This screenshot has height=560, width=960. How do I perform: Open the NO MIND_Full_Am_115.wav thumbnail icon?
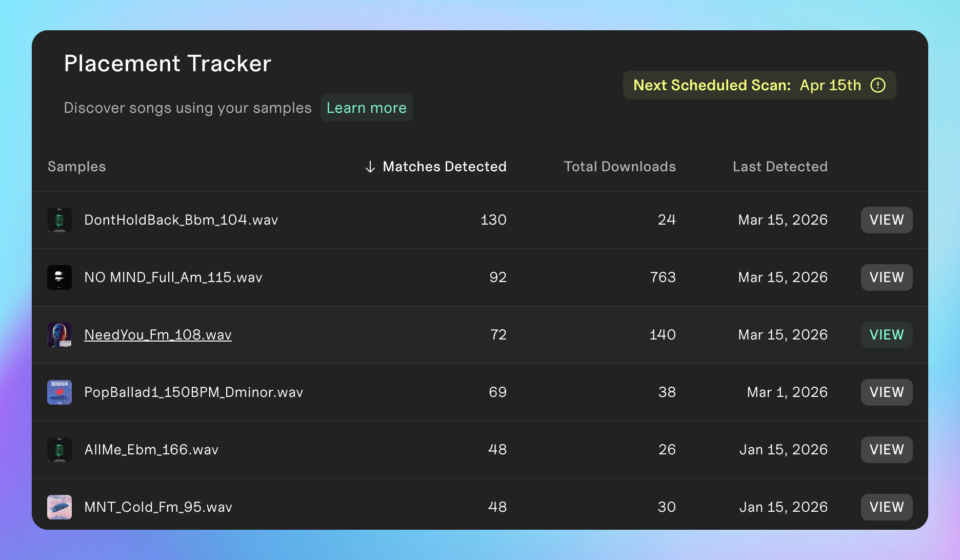click(59, 277)
